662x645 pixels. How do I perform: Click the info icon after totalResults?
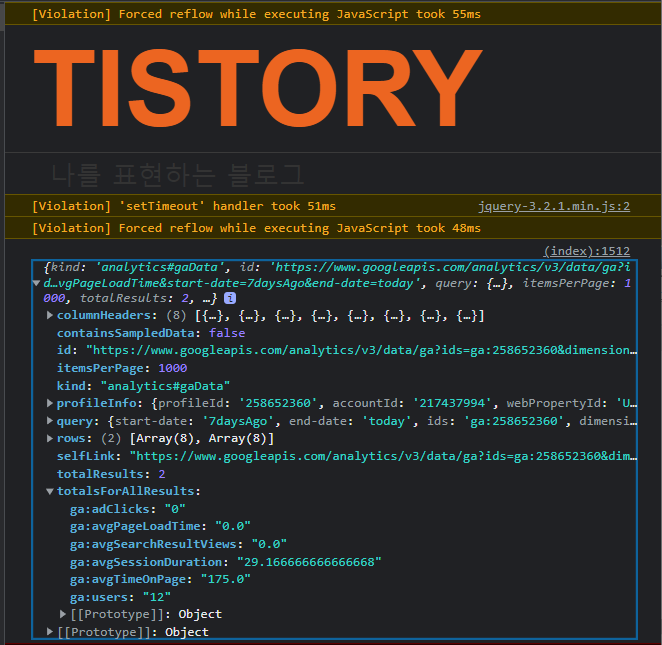(230, 298)
